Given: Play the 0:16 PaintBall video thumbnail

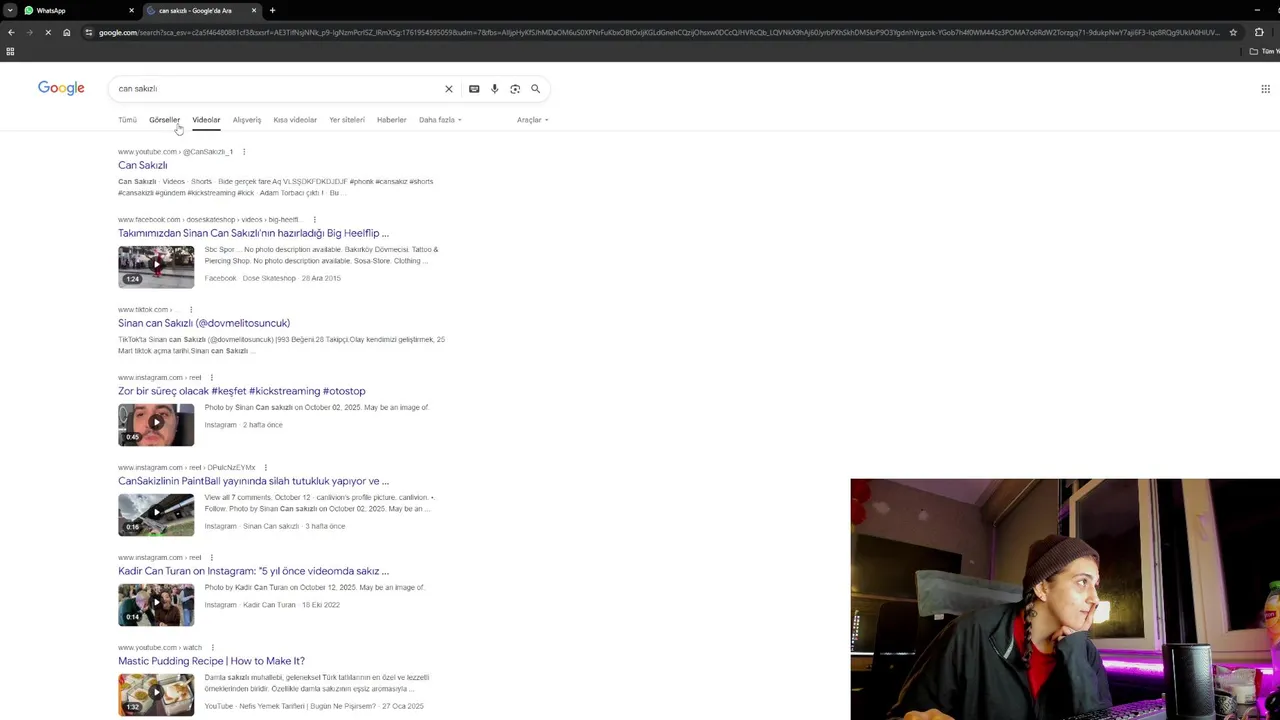Looking at the screenshot, I should coord(156,514).
